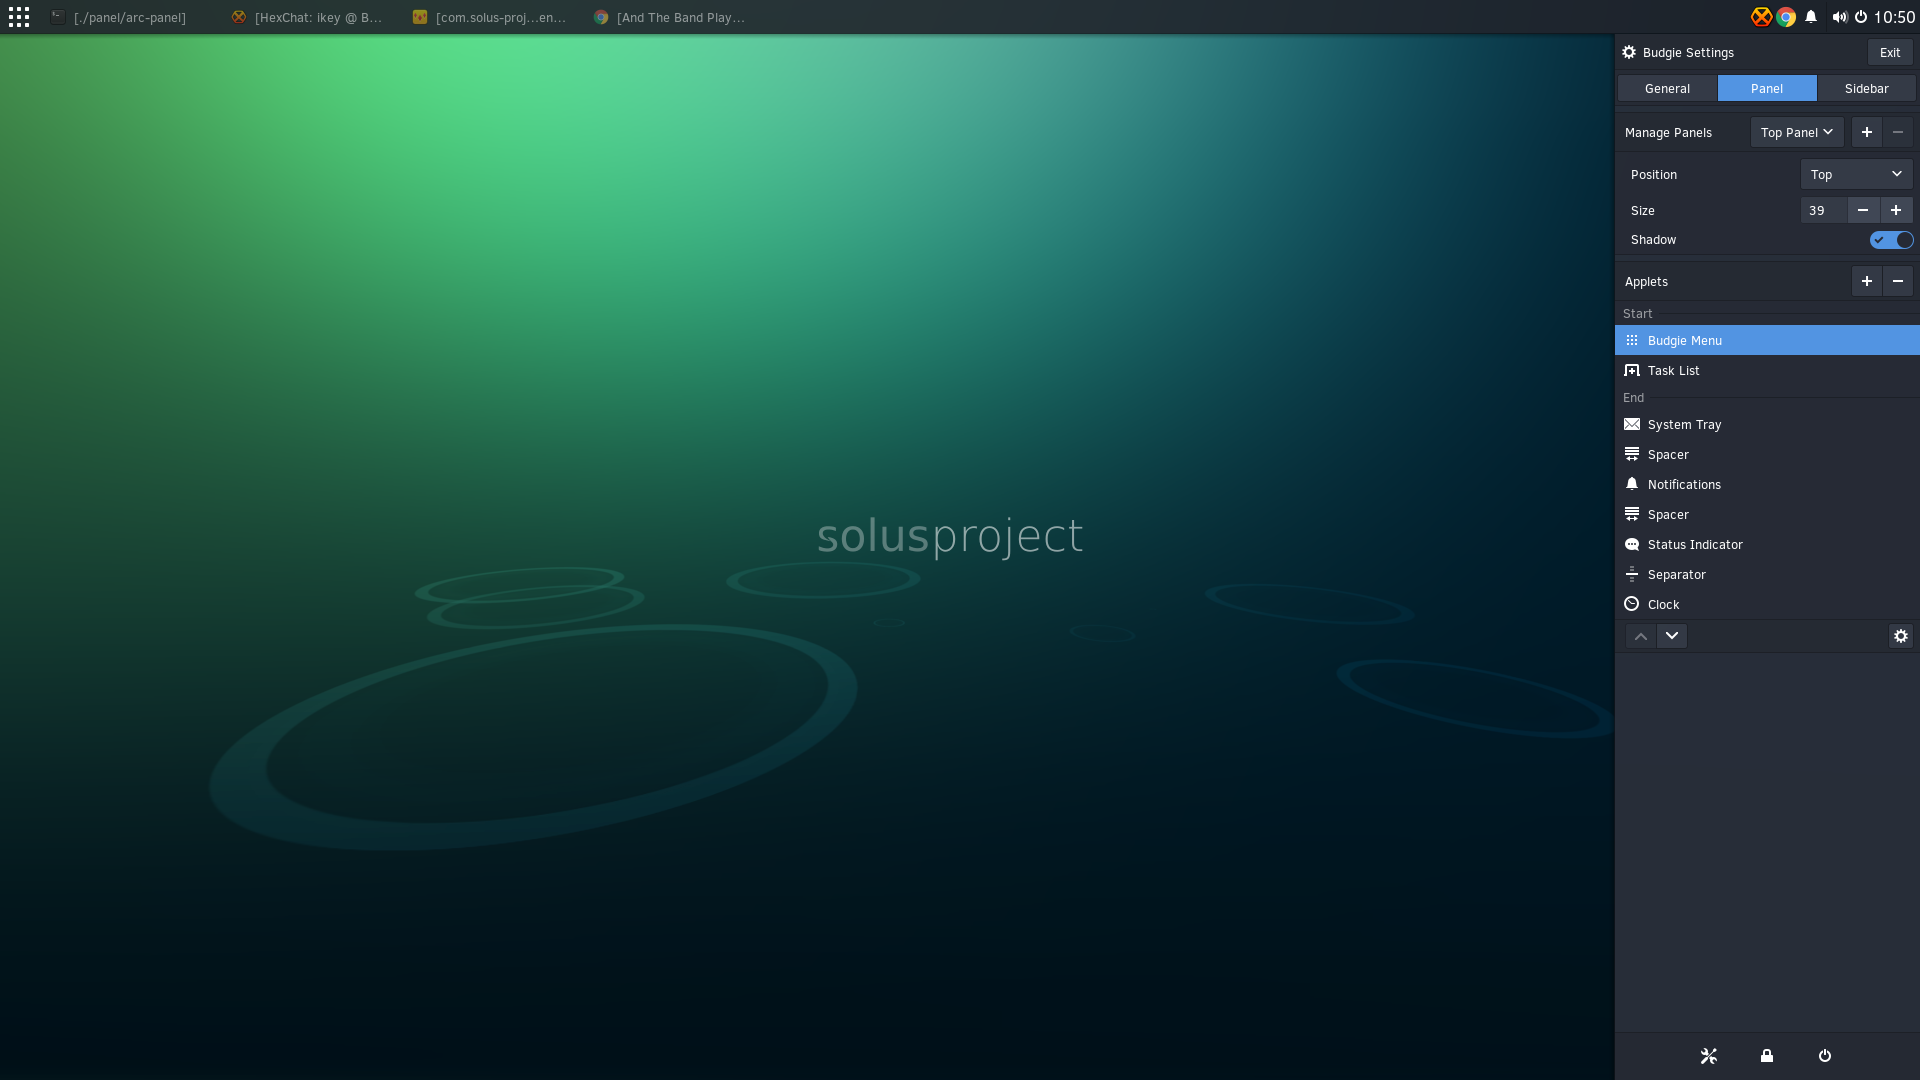The width and height of the screenshot is (1920, 1080).
Task: Decrease panel size with minus button
Action: 1862,210
